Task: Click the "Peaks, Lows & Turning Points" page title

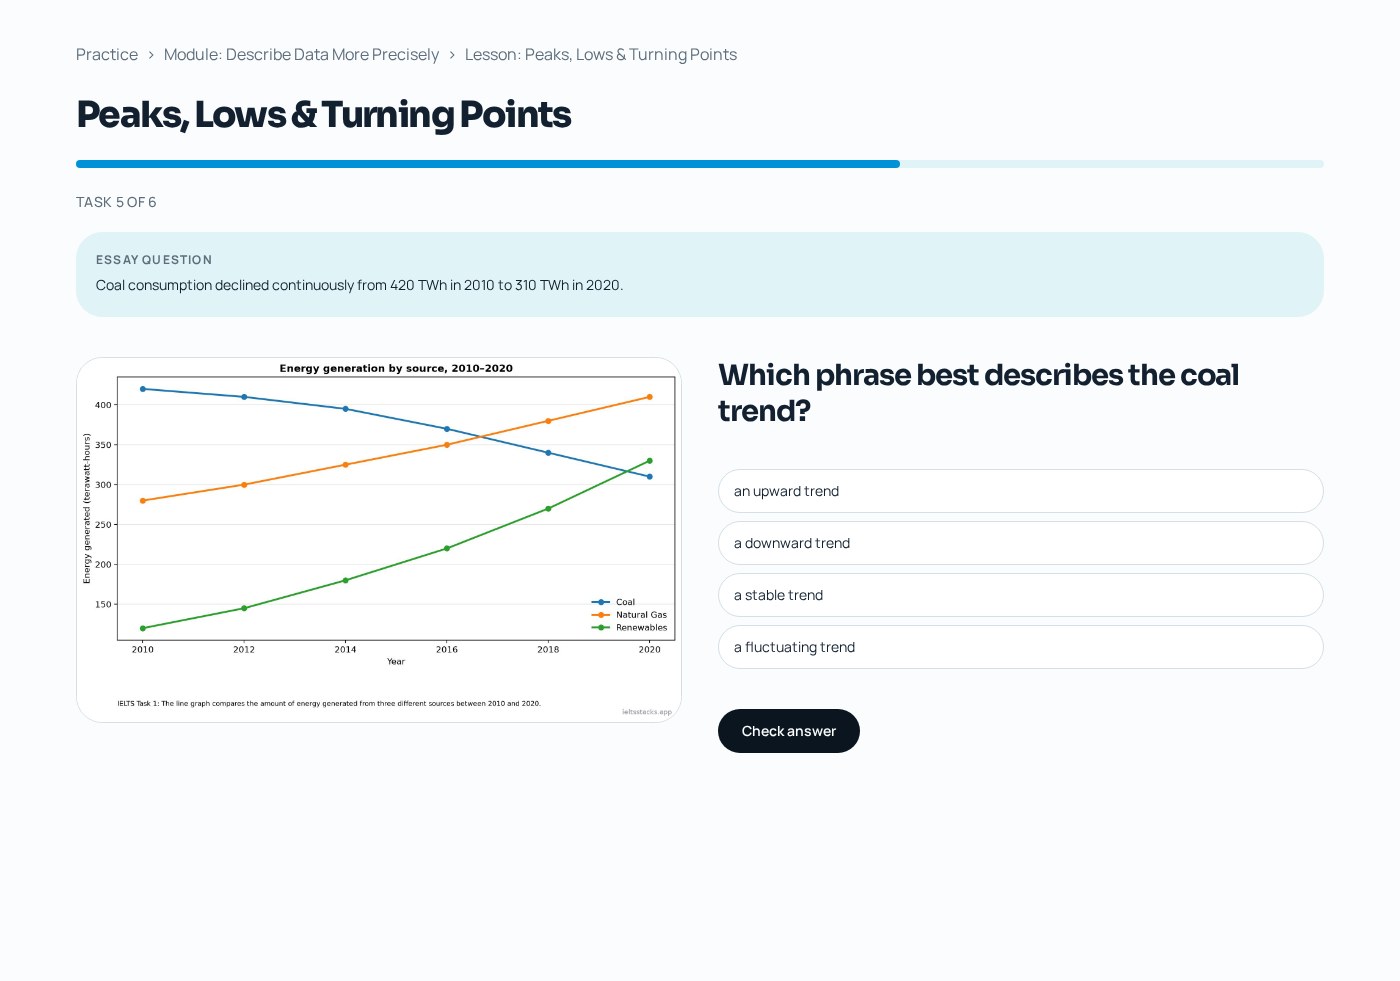Action: click(x=324, y=115)
